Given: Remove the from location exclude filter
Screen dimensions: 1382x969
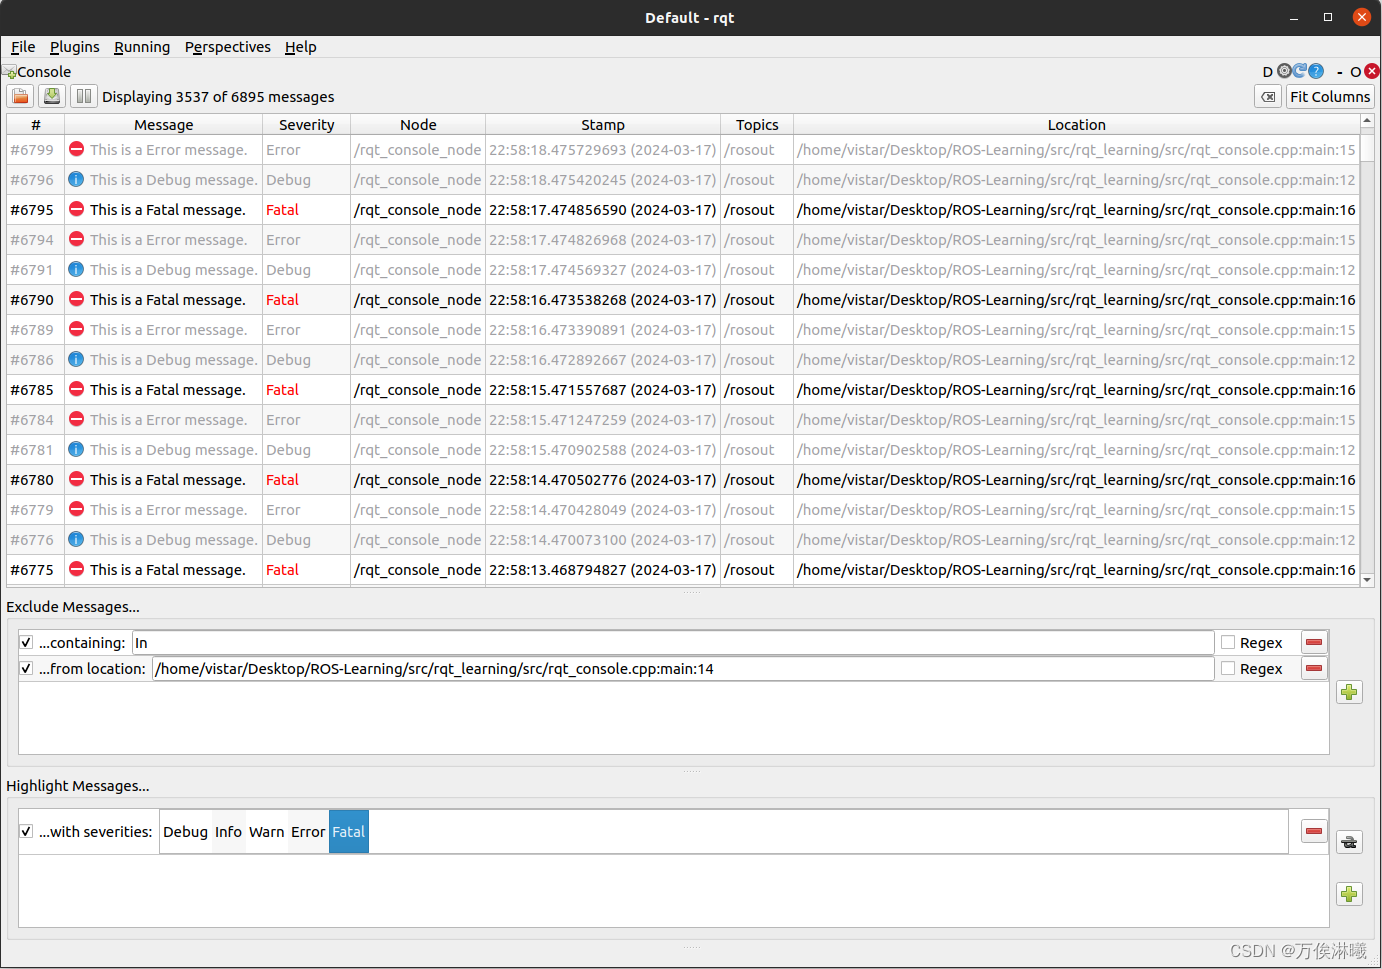Looking at the screenshot, I should point(1314,669).
